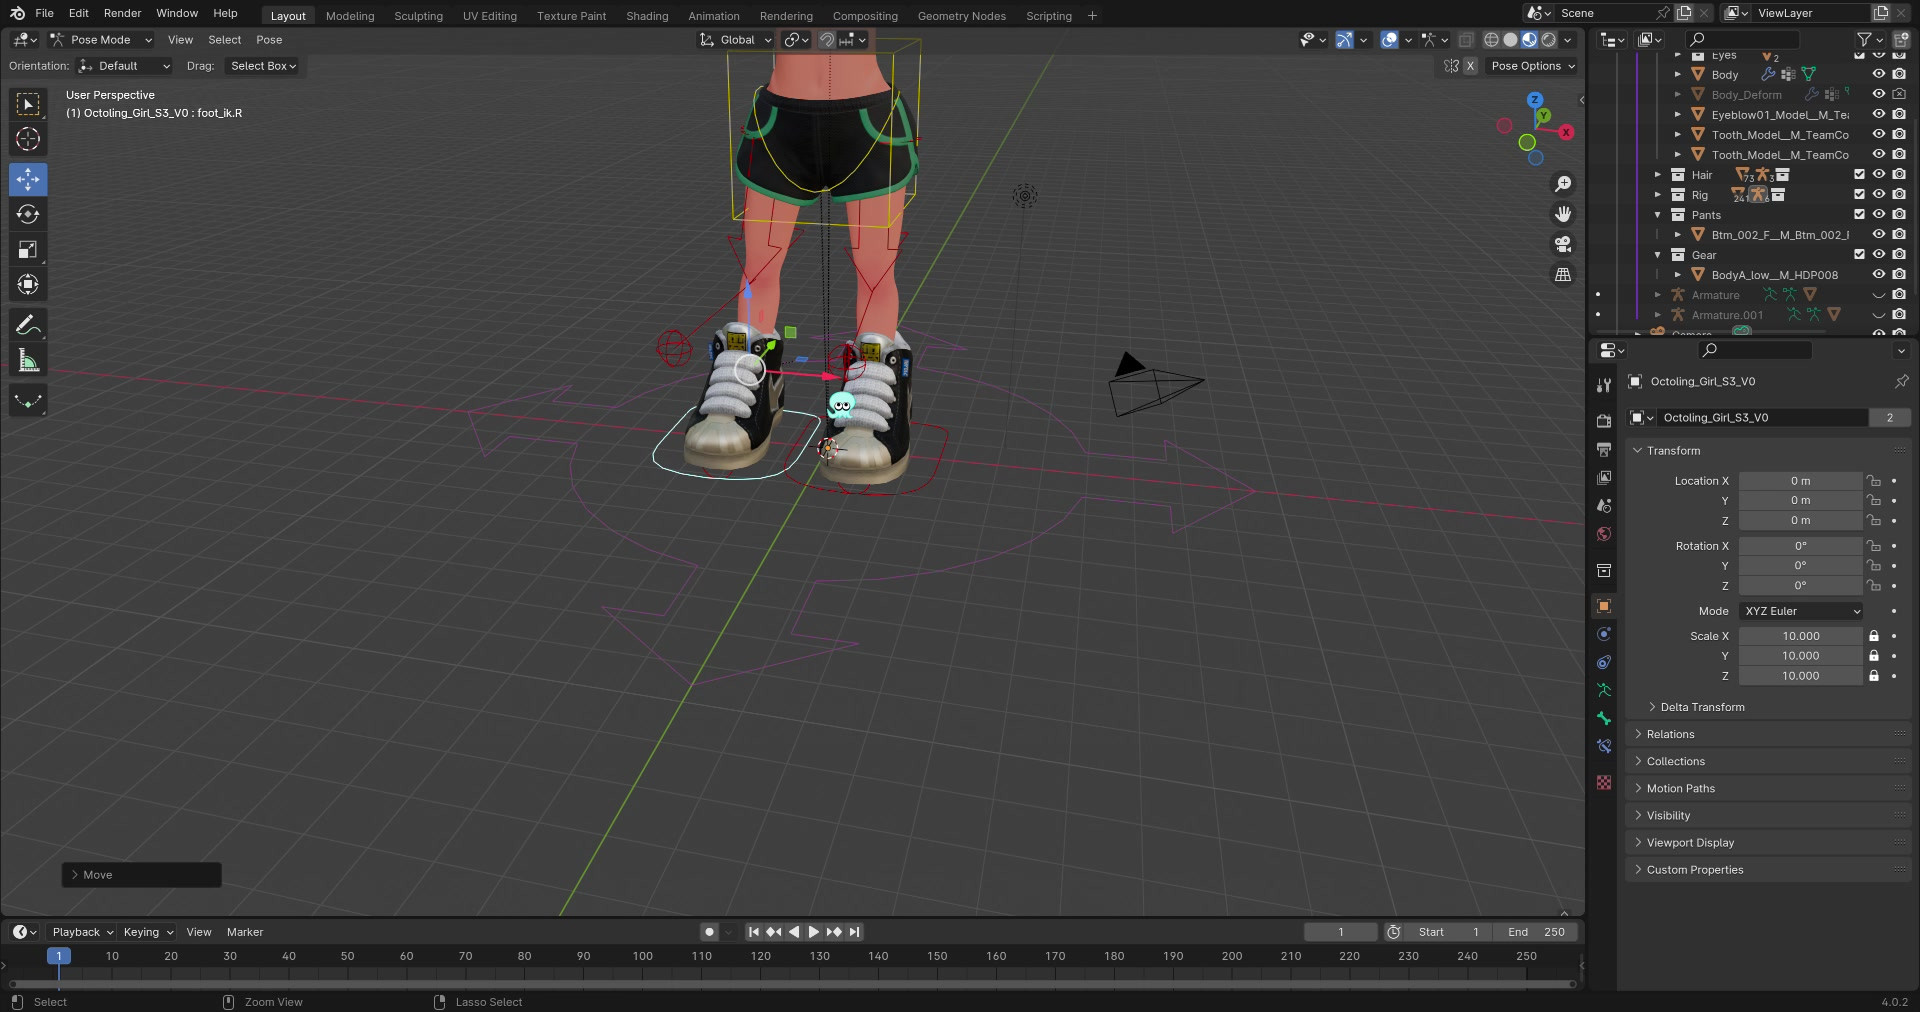The image size is (1920, 1012).
Task: Select the Transform tool
Action: click(28, 284)
